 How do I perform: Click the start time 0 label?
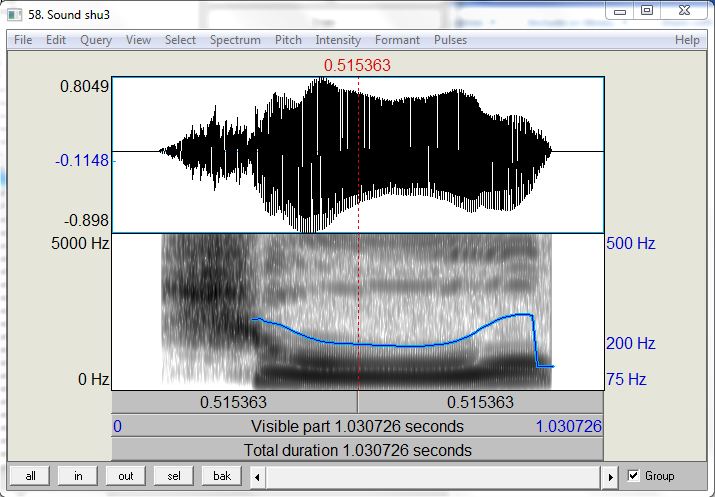click(x=118, y=426)
